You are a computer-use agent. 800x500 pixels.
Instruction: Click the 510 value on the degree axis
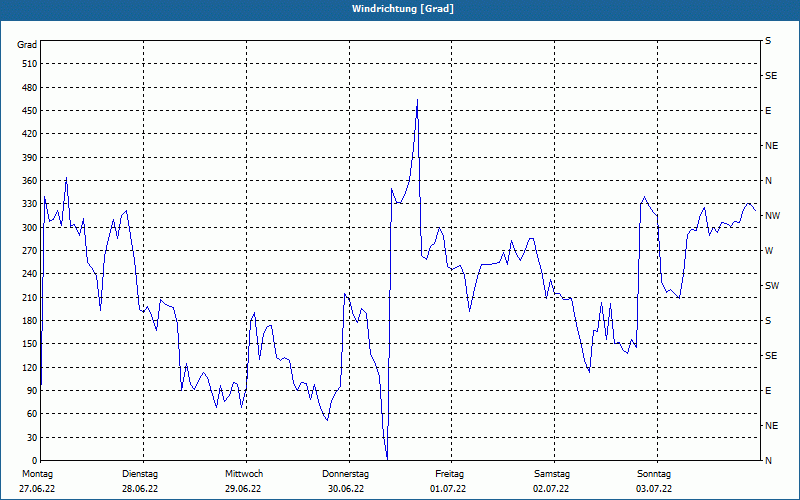tap(29, 64)
